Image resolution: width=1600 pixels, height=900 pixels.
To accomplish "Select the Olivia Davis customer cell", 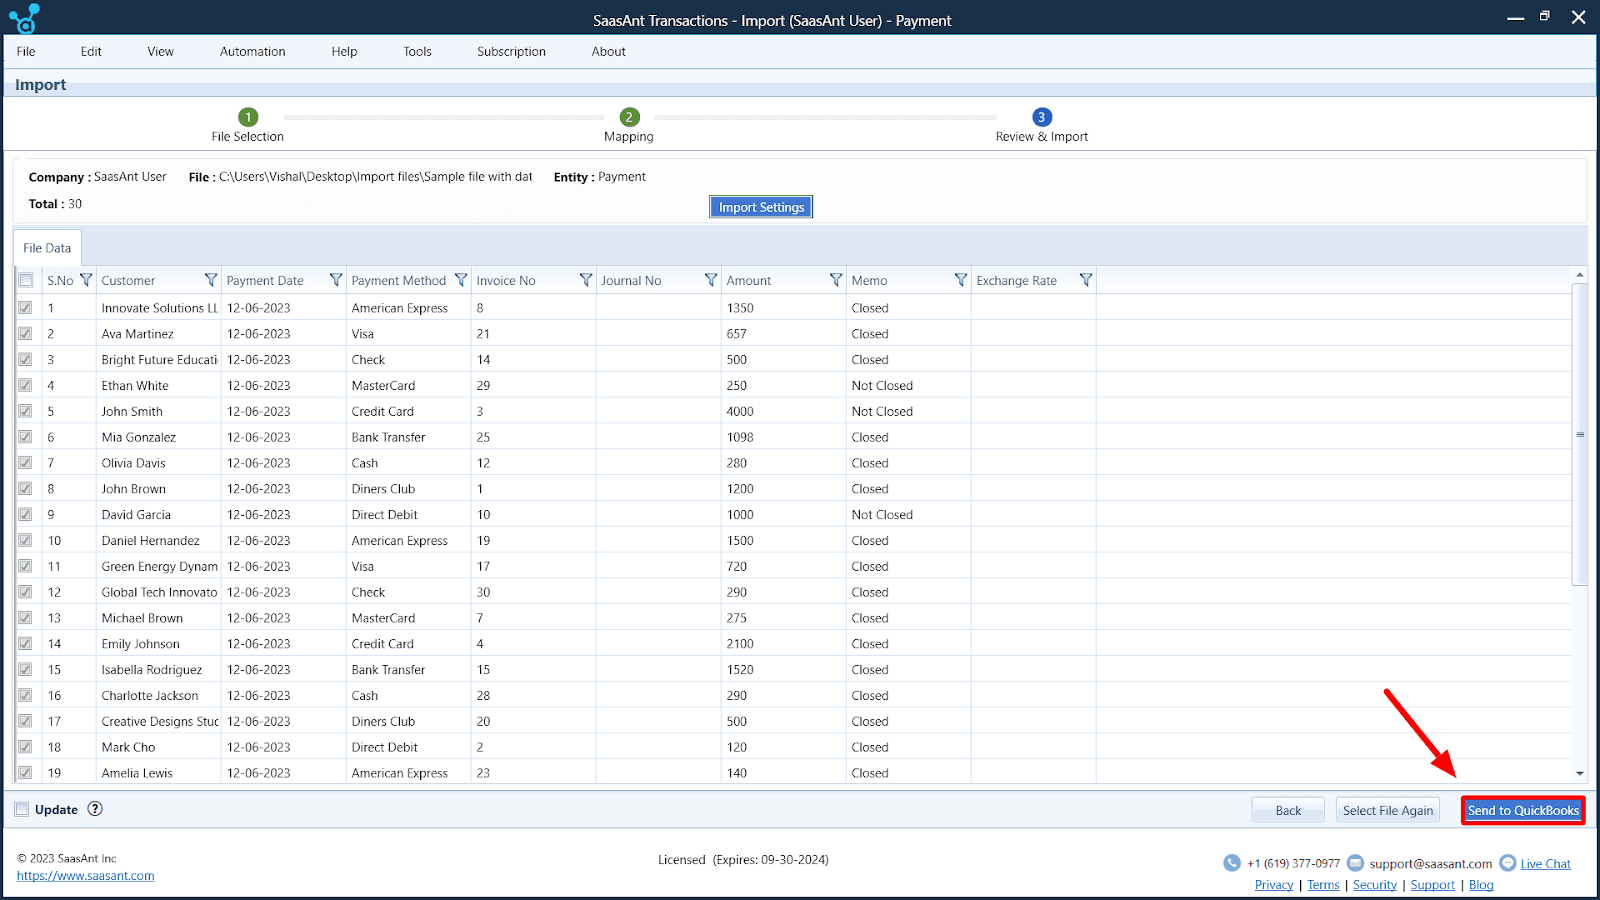I will pyautogui.click(x=158, y=463).
